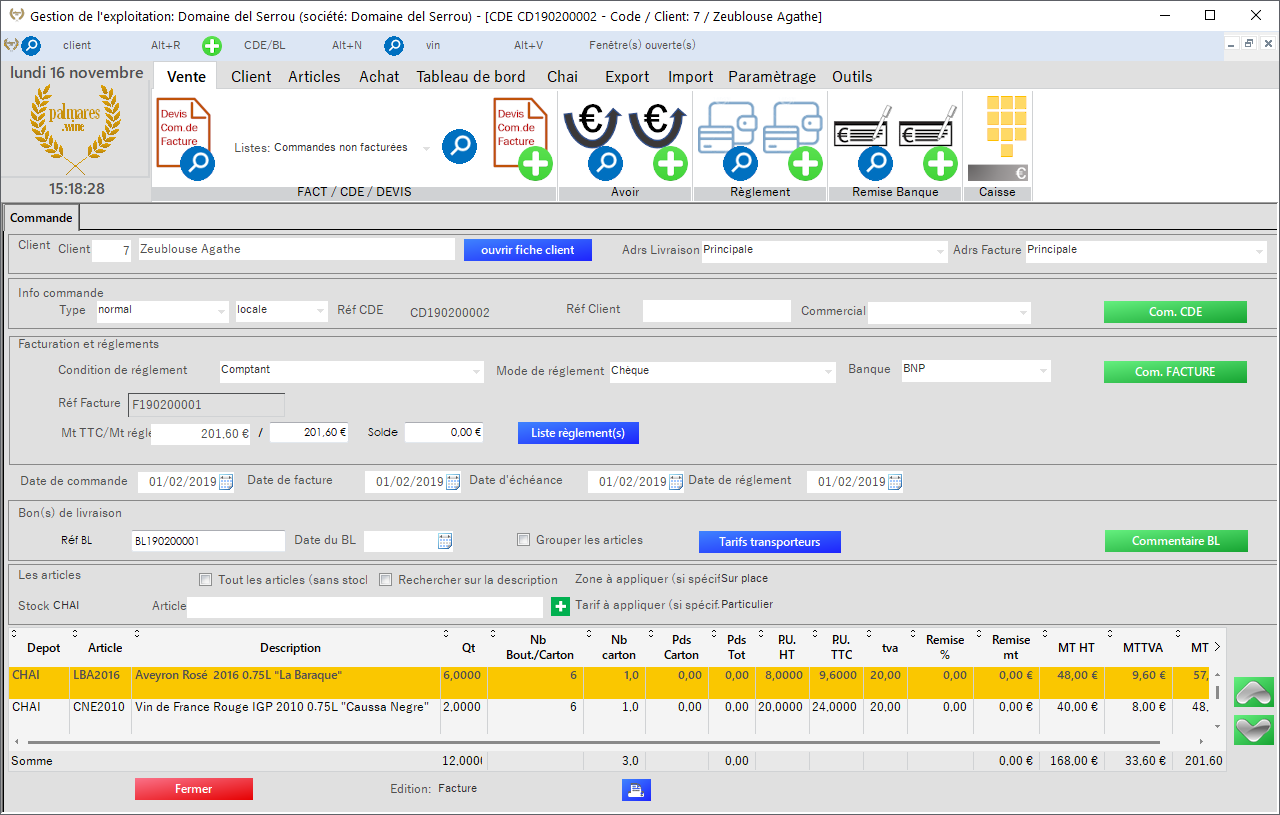The height and width of the screenshot is (815, 1280).
Task: Expand the Mode de règlement dropdown
Action: (x=828, y=372)
